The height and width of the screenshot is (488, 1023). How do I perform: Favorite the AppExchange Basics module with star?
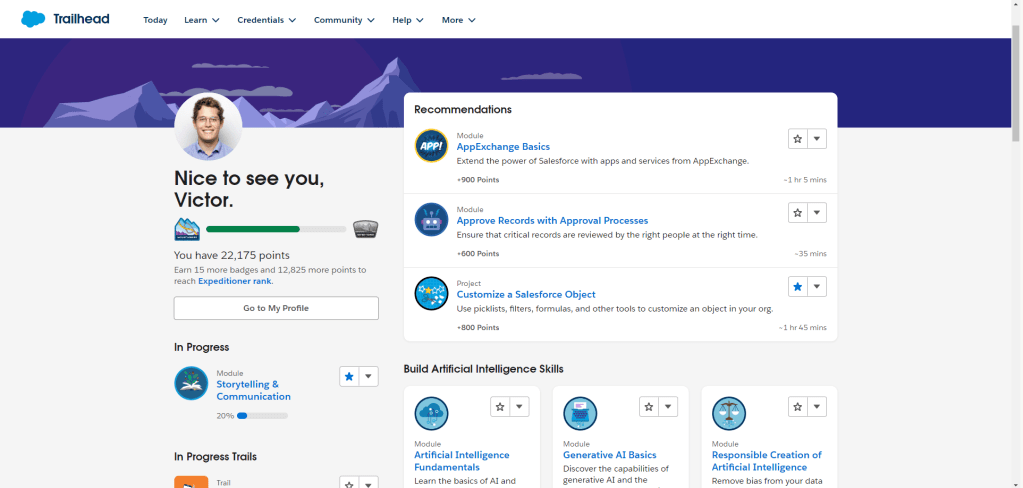click(x=798, y=139)
